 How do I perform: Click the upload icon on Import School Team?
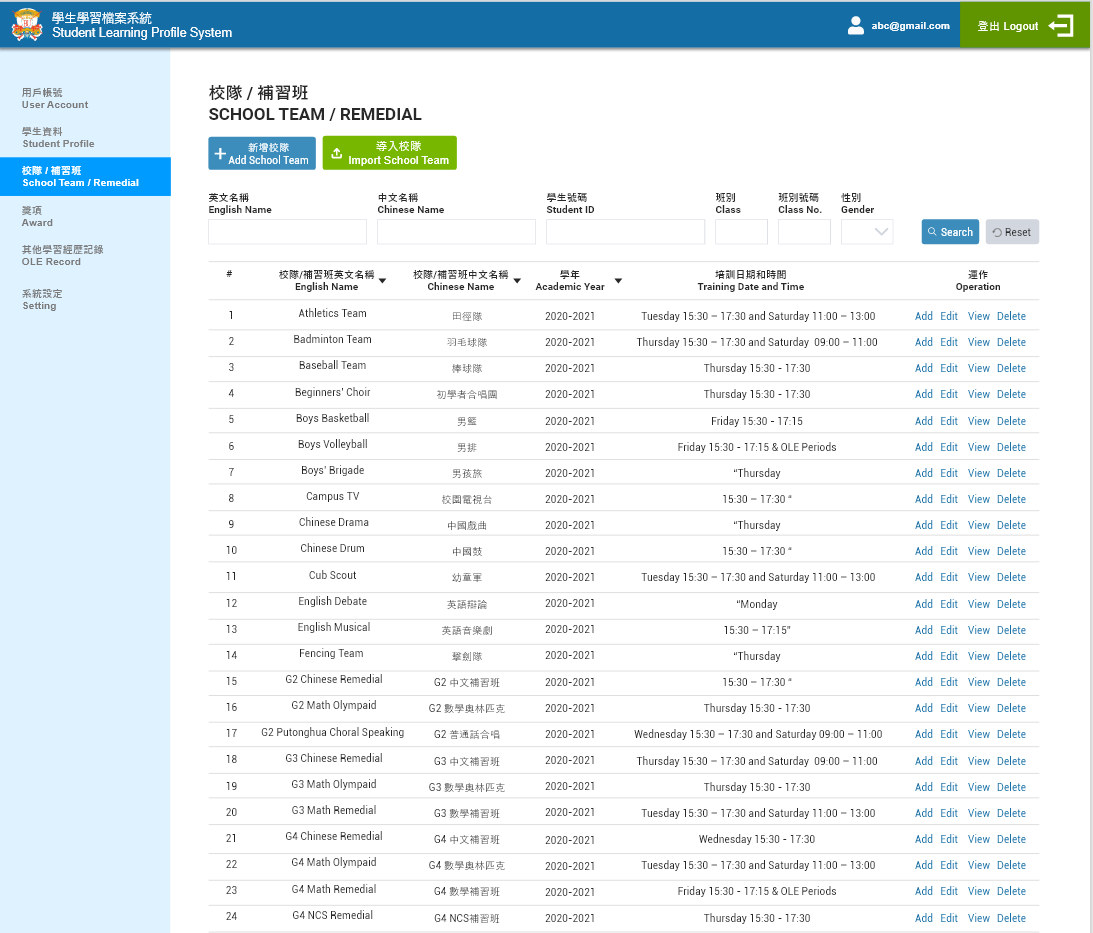coord(337,154)
